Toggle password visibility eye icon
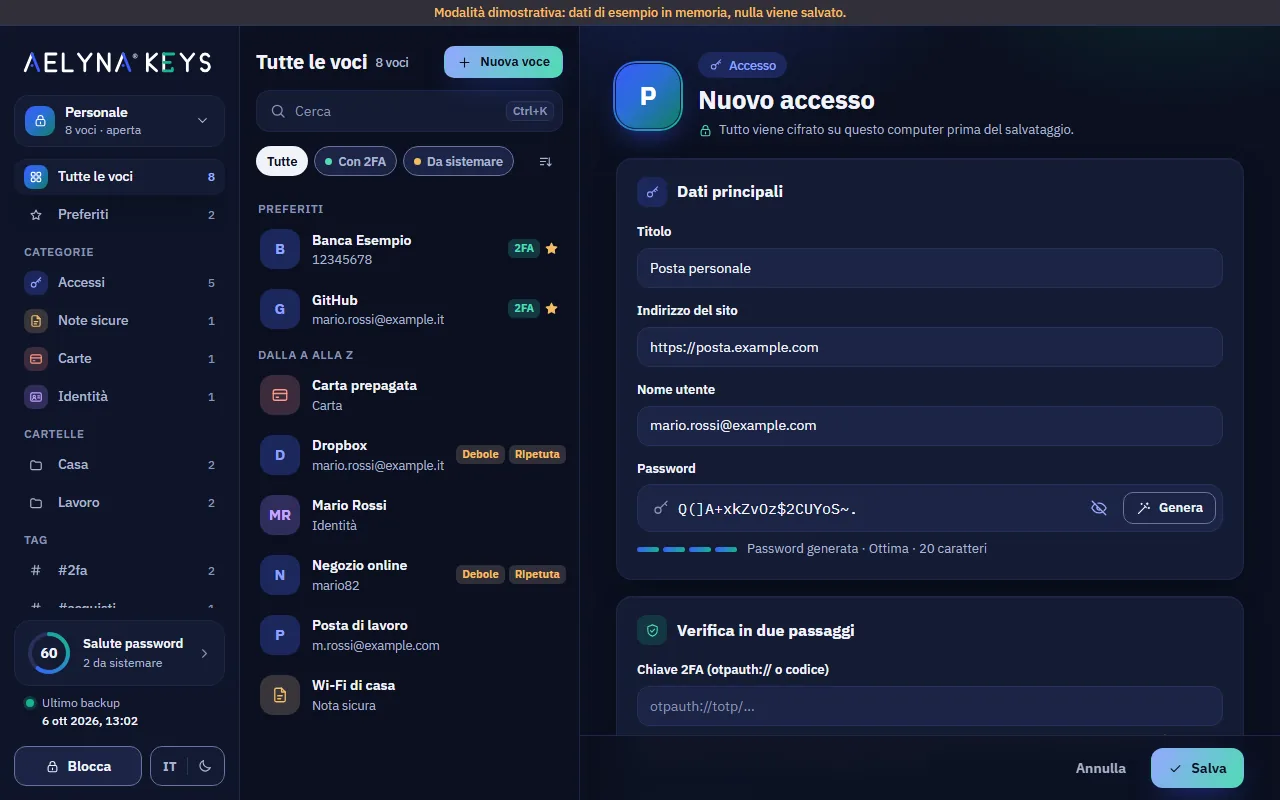The image size is (1280, 800). click(1098, 508)
